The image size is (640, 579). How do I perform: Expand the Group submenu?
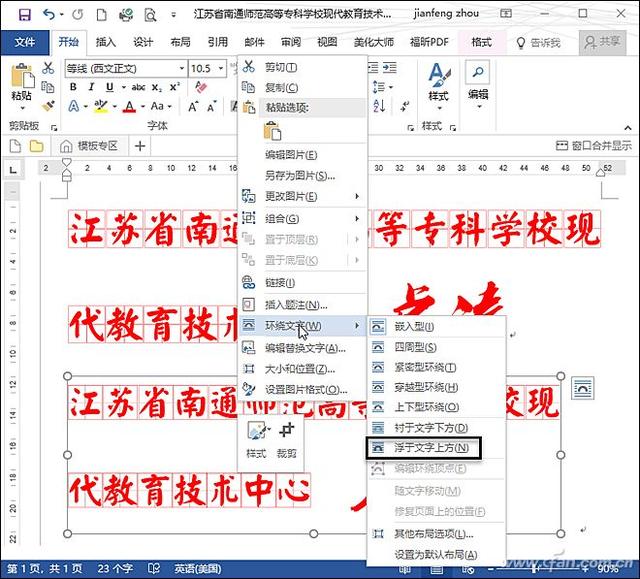point(303,219)
